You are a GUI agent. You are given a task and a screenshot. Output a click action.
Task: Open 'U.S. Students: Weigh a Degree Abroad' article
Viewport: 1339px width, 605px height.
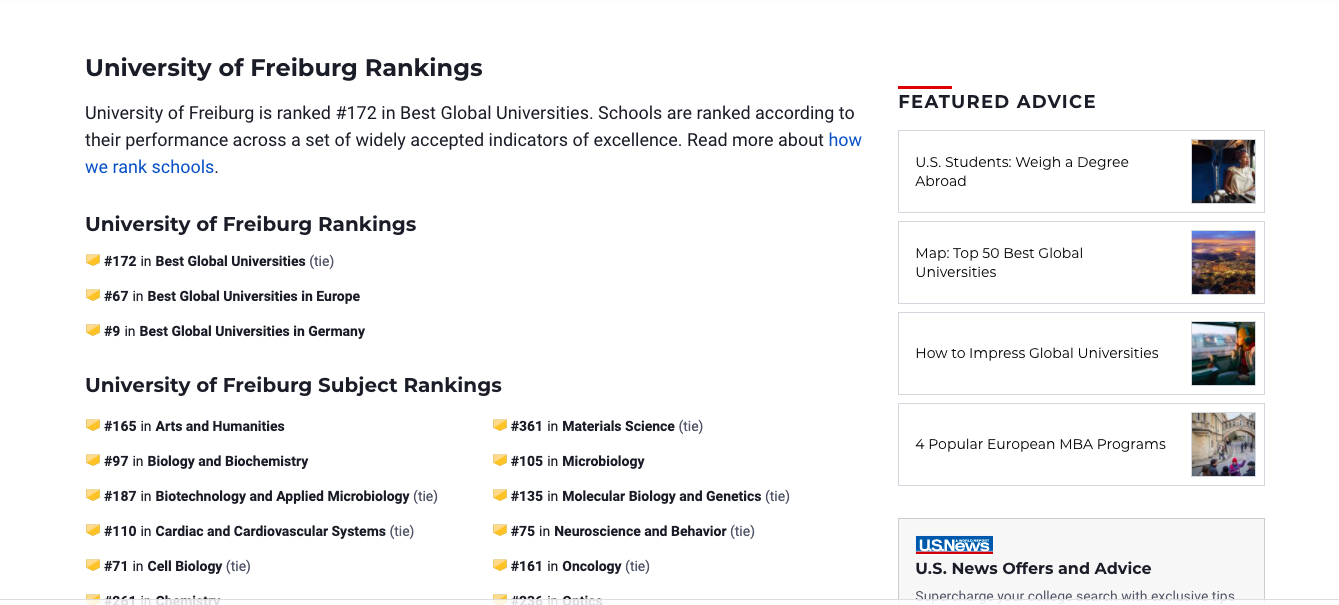click(1080, 171)
